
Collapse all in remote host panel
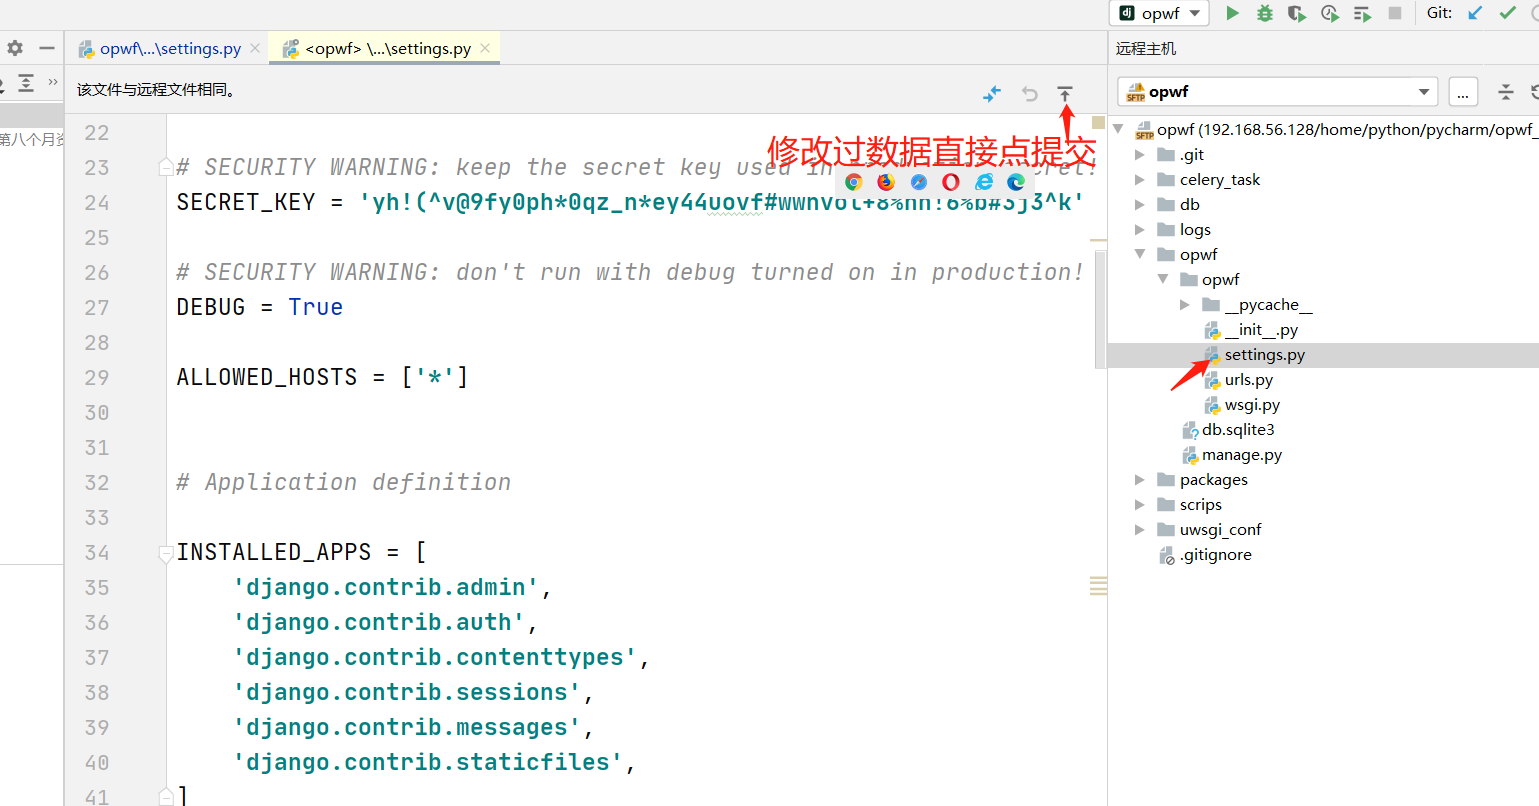pyautogui.click(x=1506, y=91)
